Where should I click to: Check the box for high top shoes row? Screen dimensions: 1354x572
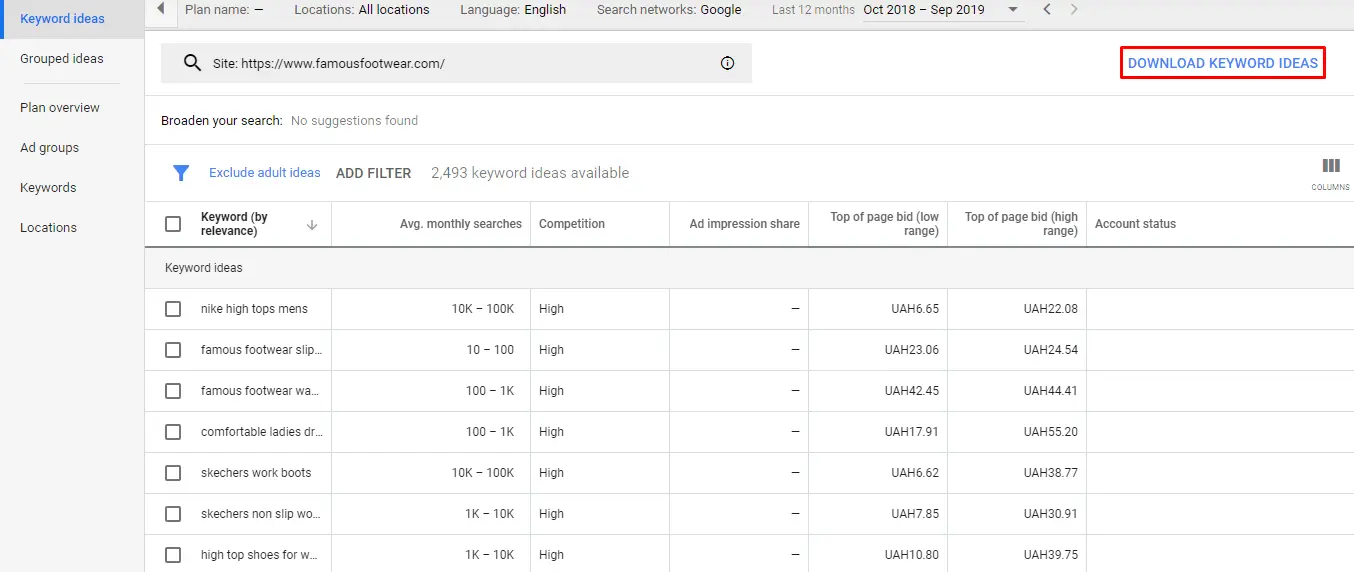173,555
